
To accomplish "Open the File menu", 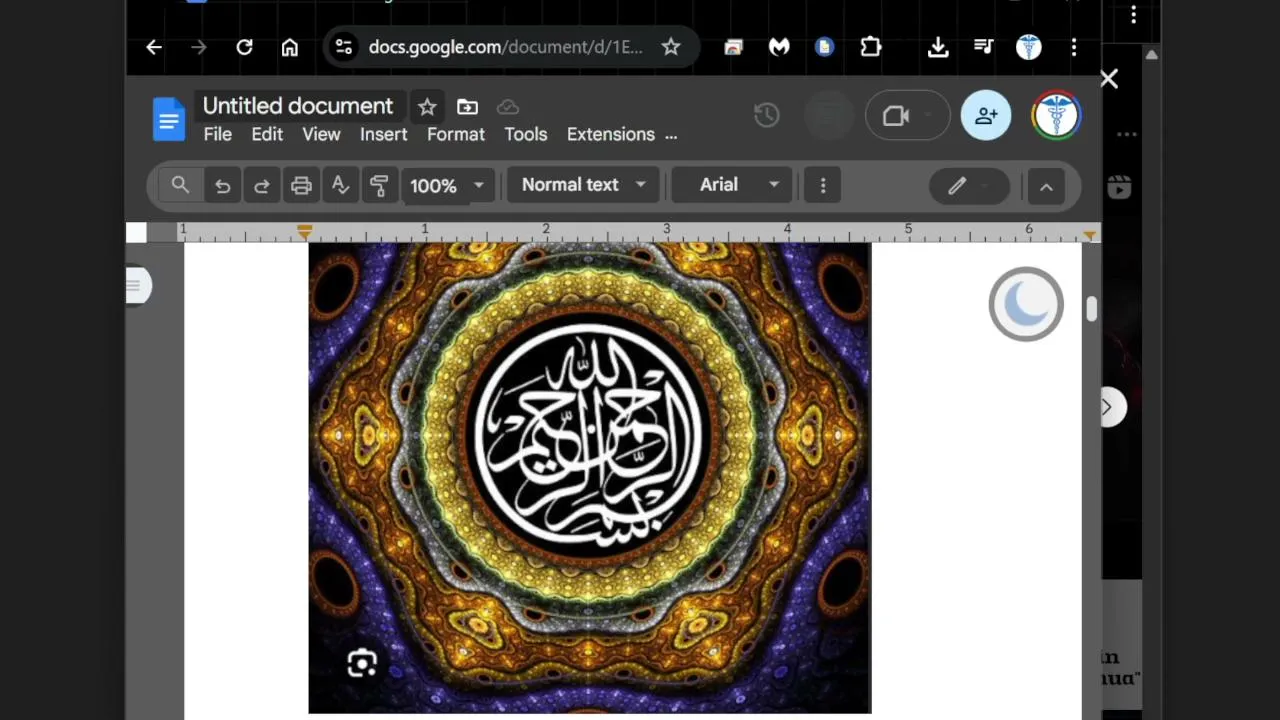I will [x=218, y=134].
